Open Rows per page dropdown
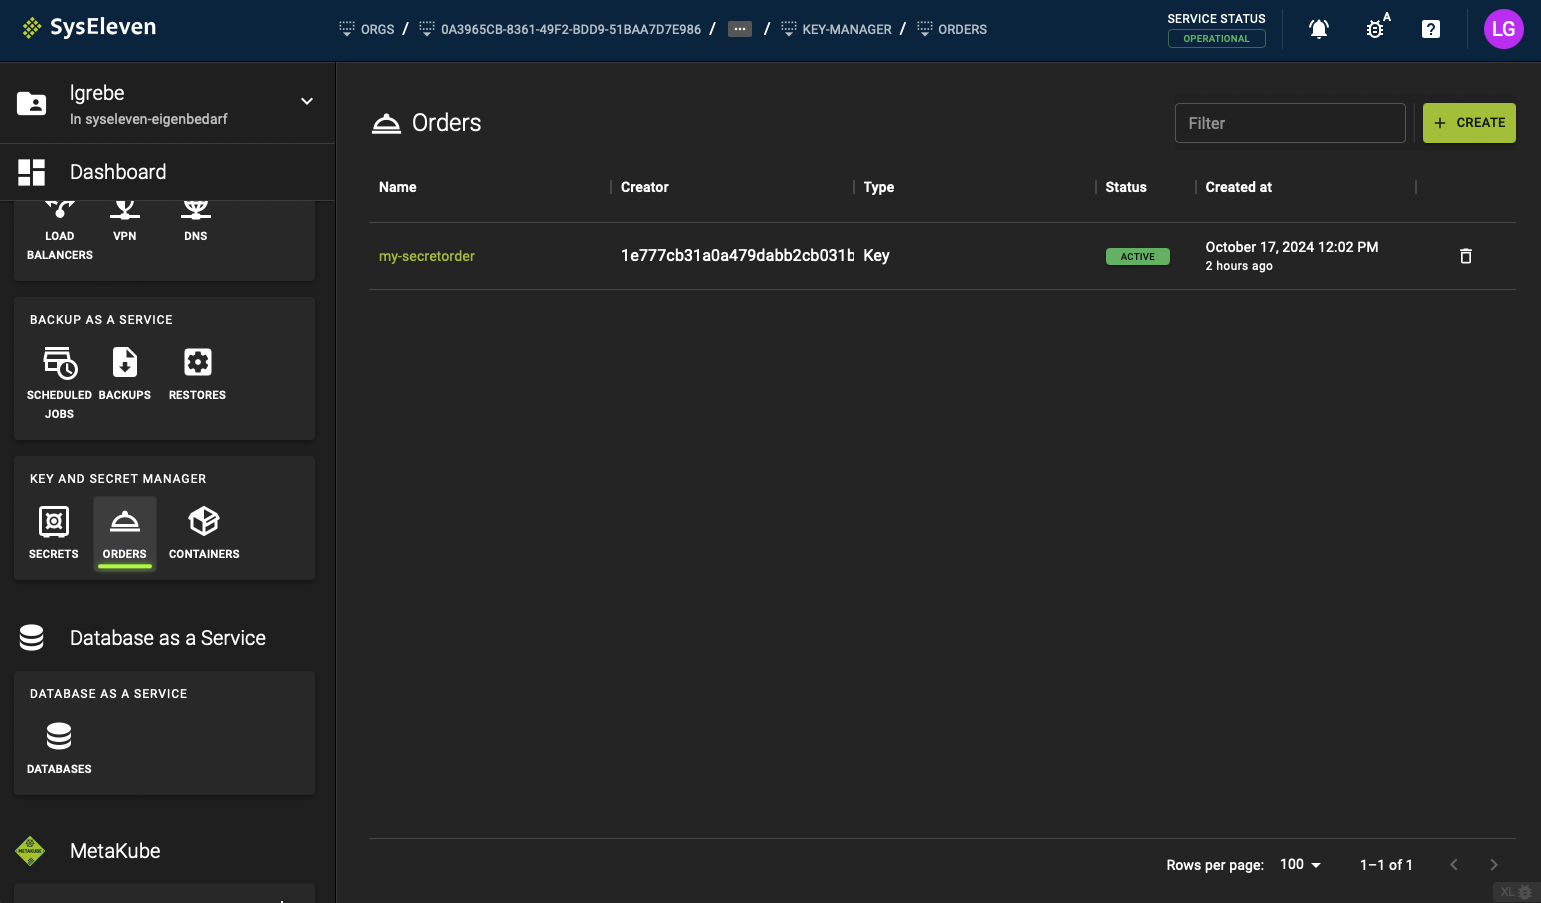The width and height of the screenshot is (1541, 903). (1300, 865)
